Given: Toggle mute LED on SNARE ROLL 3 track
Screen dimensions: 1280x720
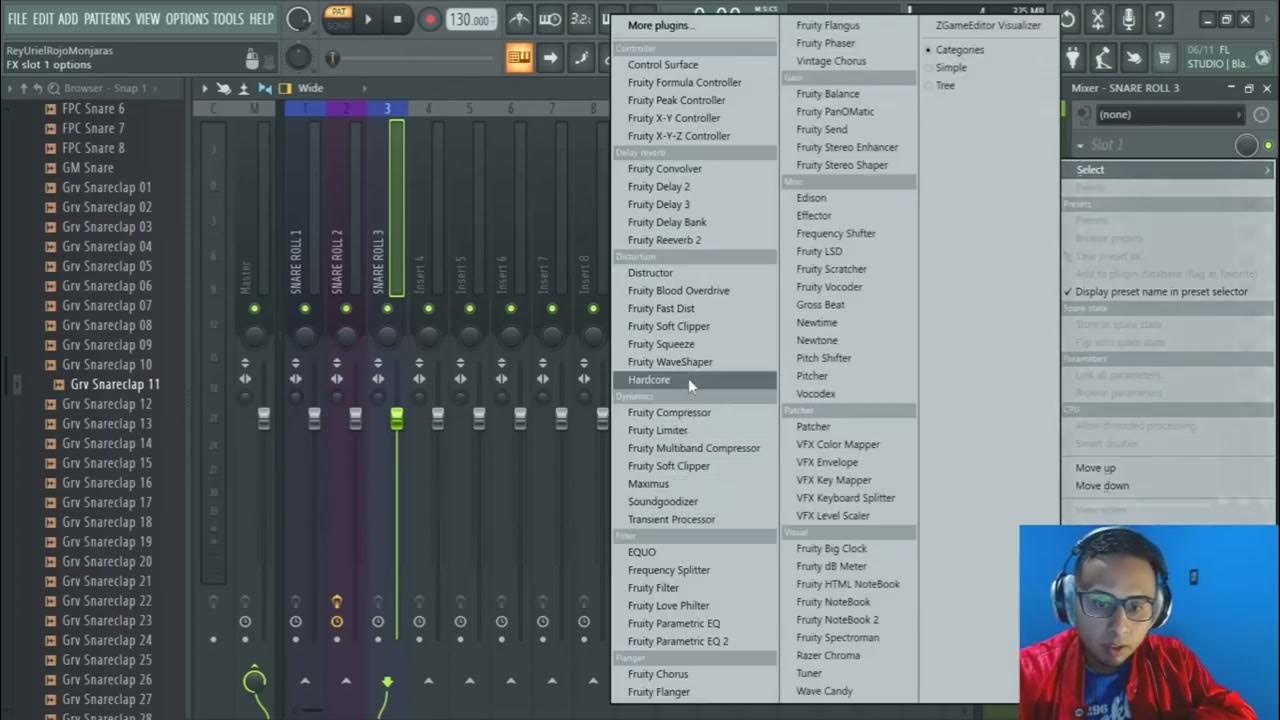Looking at the screenshot, I should [x=387, y=309].
